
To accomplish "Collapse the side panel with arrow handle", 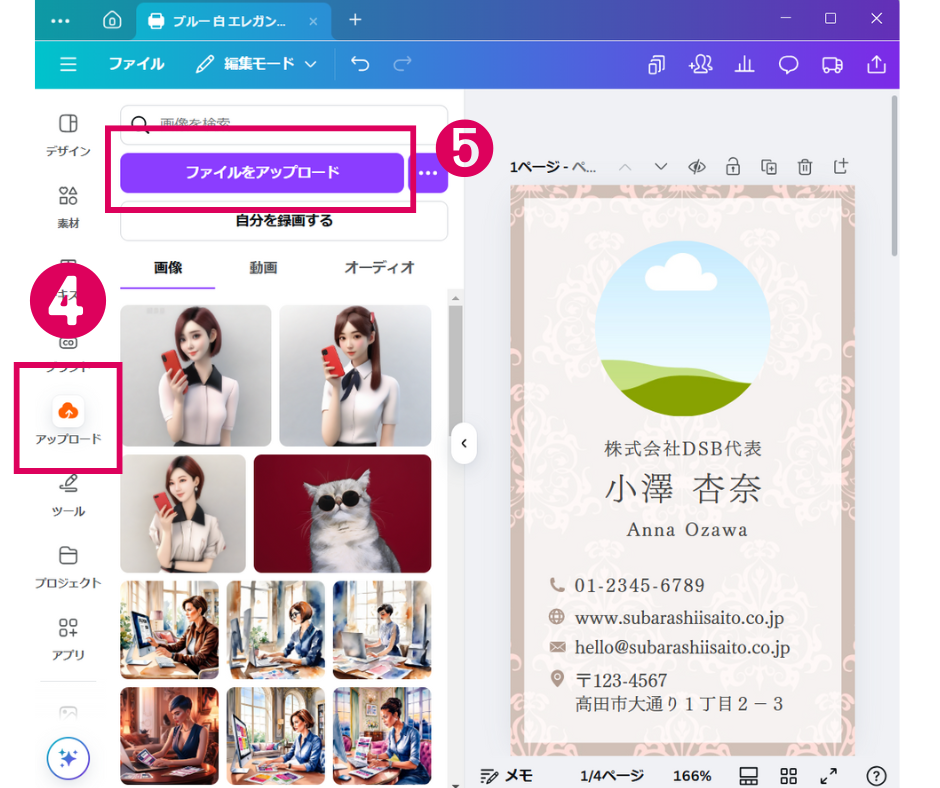I will (463, 443).
